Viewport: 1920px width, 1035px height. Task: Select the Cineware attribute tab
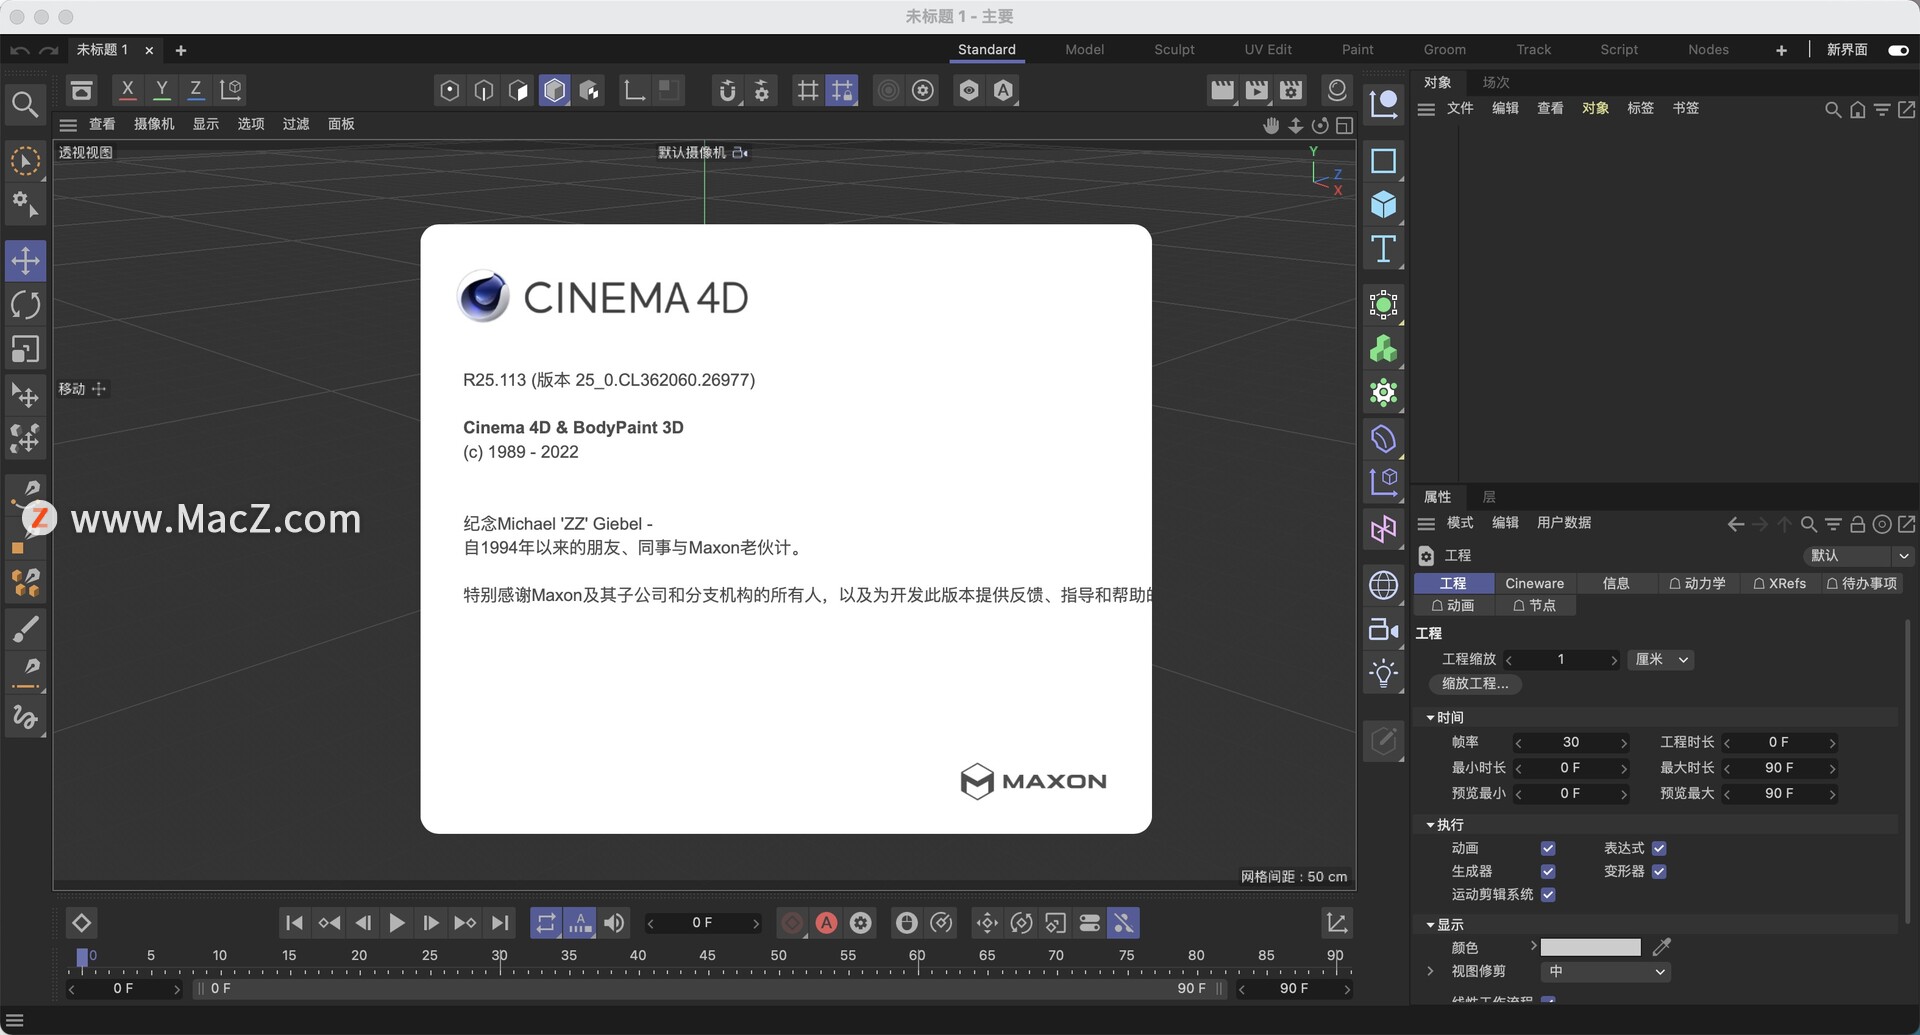[x=1534, y=583]
